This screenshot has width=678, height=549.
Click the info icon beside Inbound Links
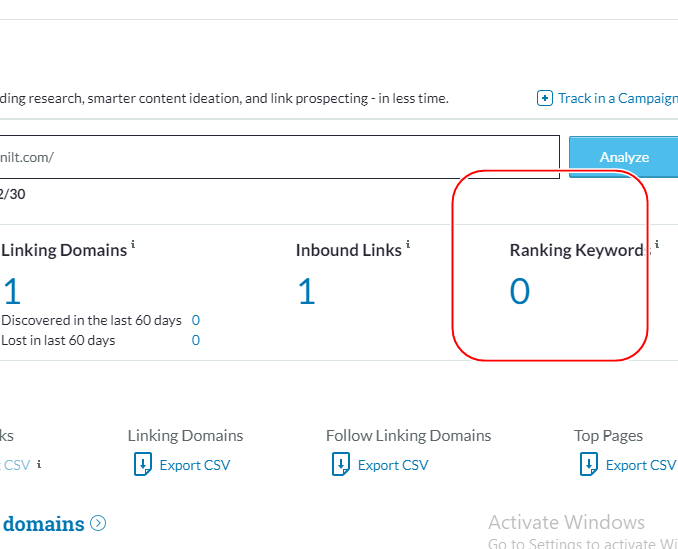(x=408, y=244)
